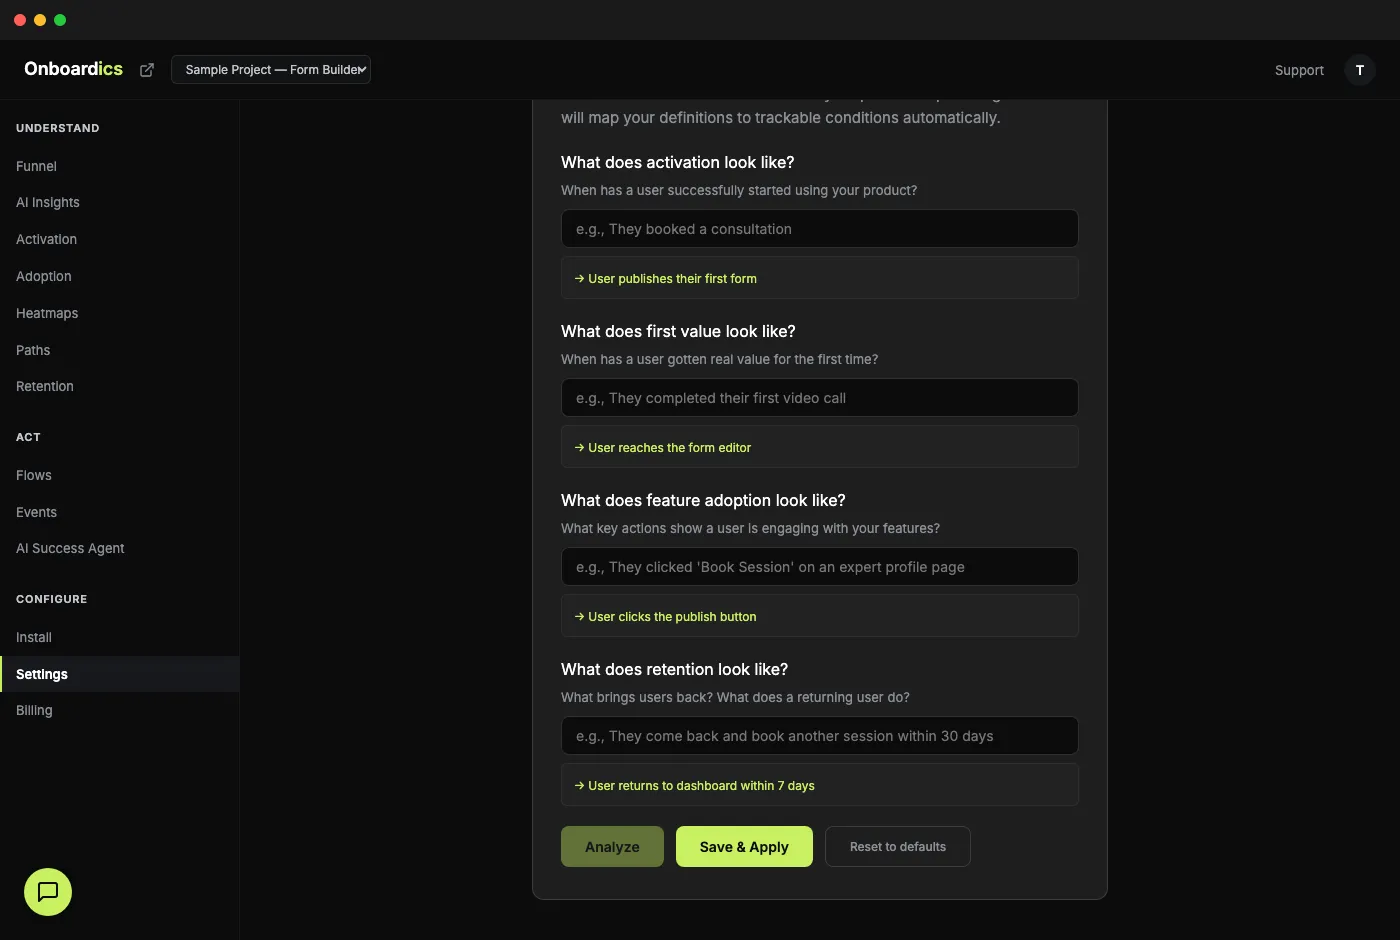Viewport: 1400px width, 940px height.
Task: Focus the feature adoption text field
Action: click(819, 567)
